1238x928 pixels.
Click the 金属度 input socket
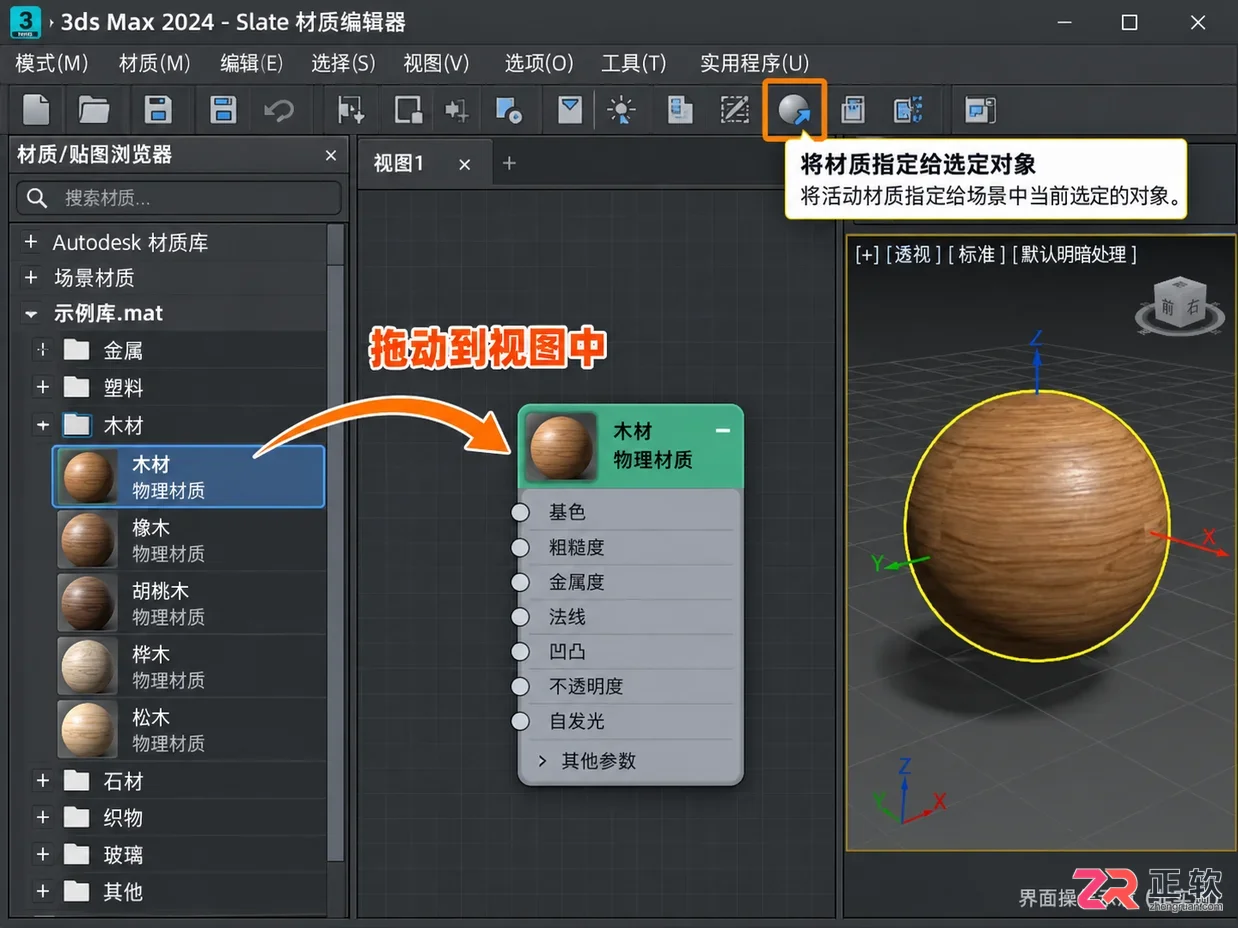point(520,582)
